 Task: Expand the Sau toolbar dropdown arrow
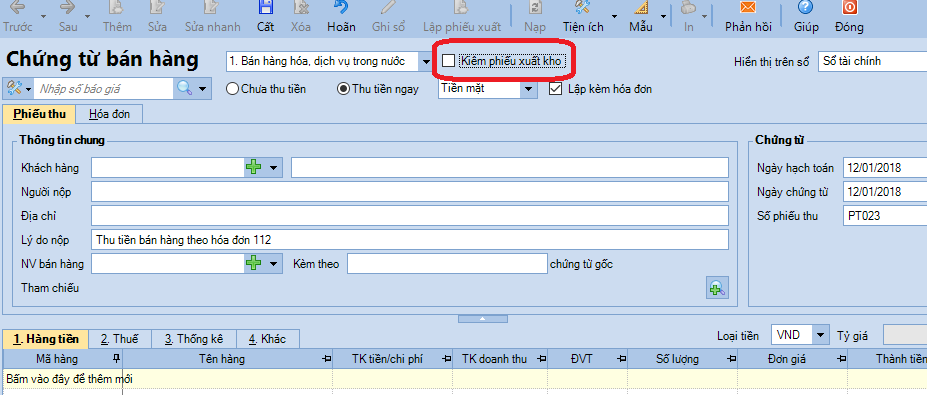point(88,17)
